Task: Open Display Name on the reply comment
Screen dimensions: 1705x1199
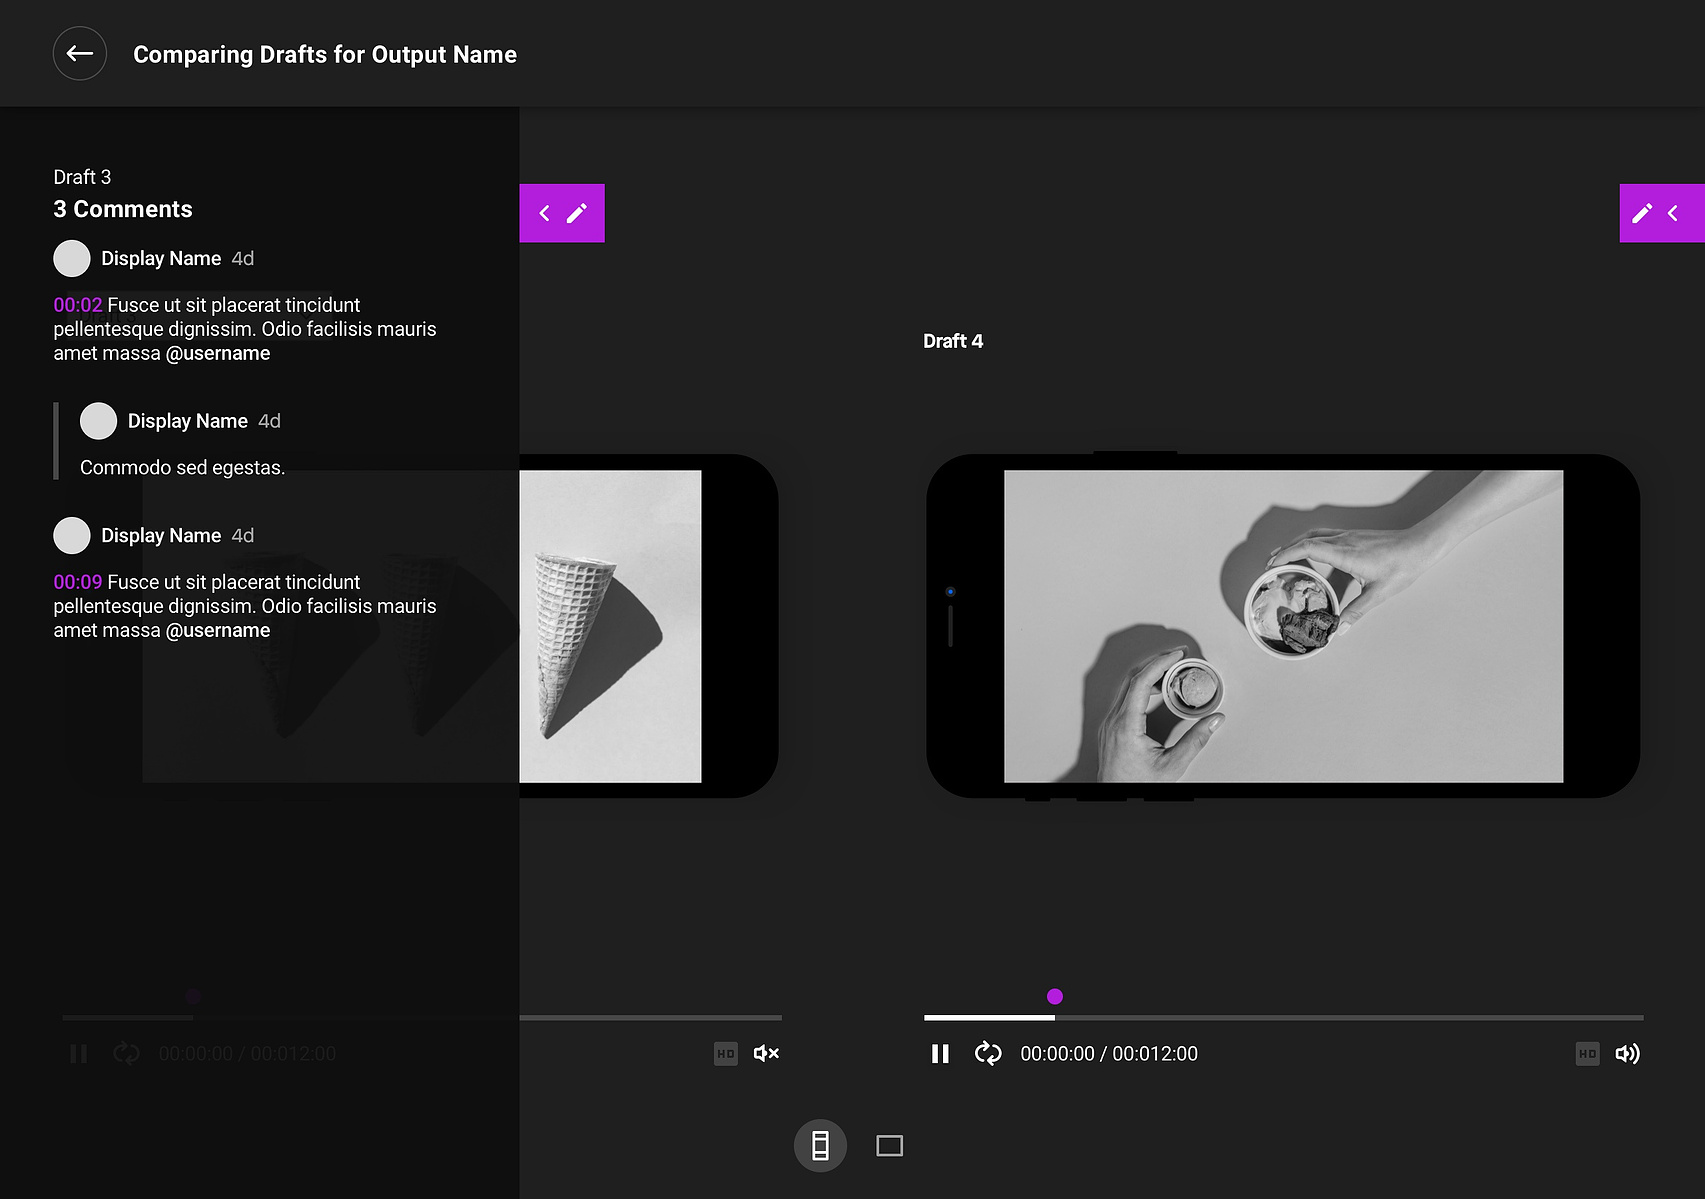Action: [x=188, y=421]
